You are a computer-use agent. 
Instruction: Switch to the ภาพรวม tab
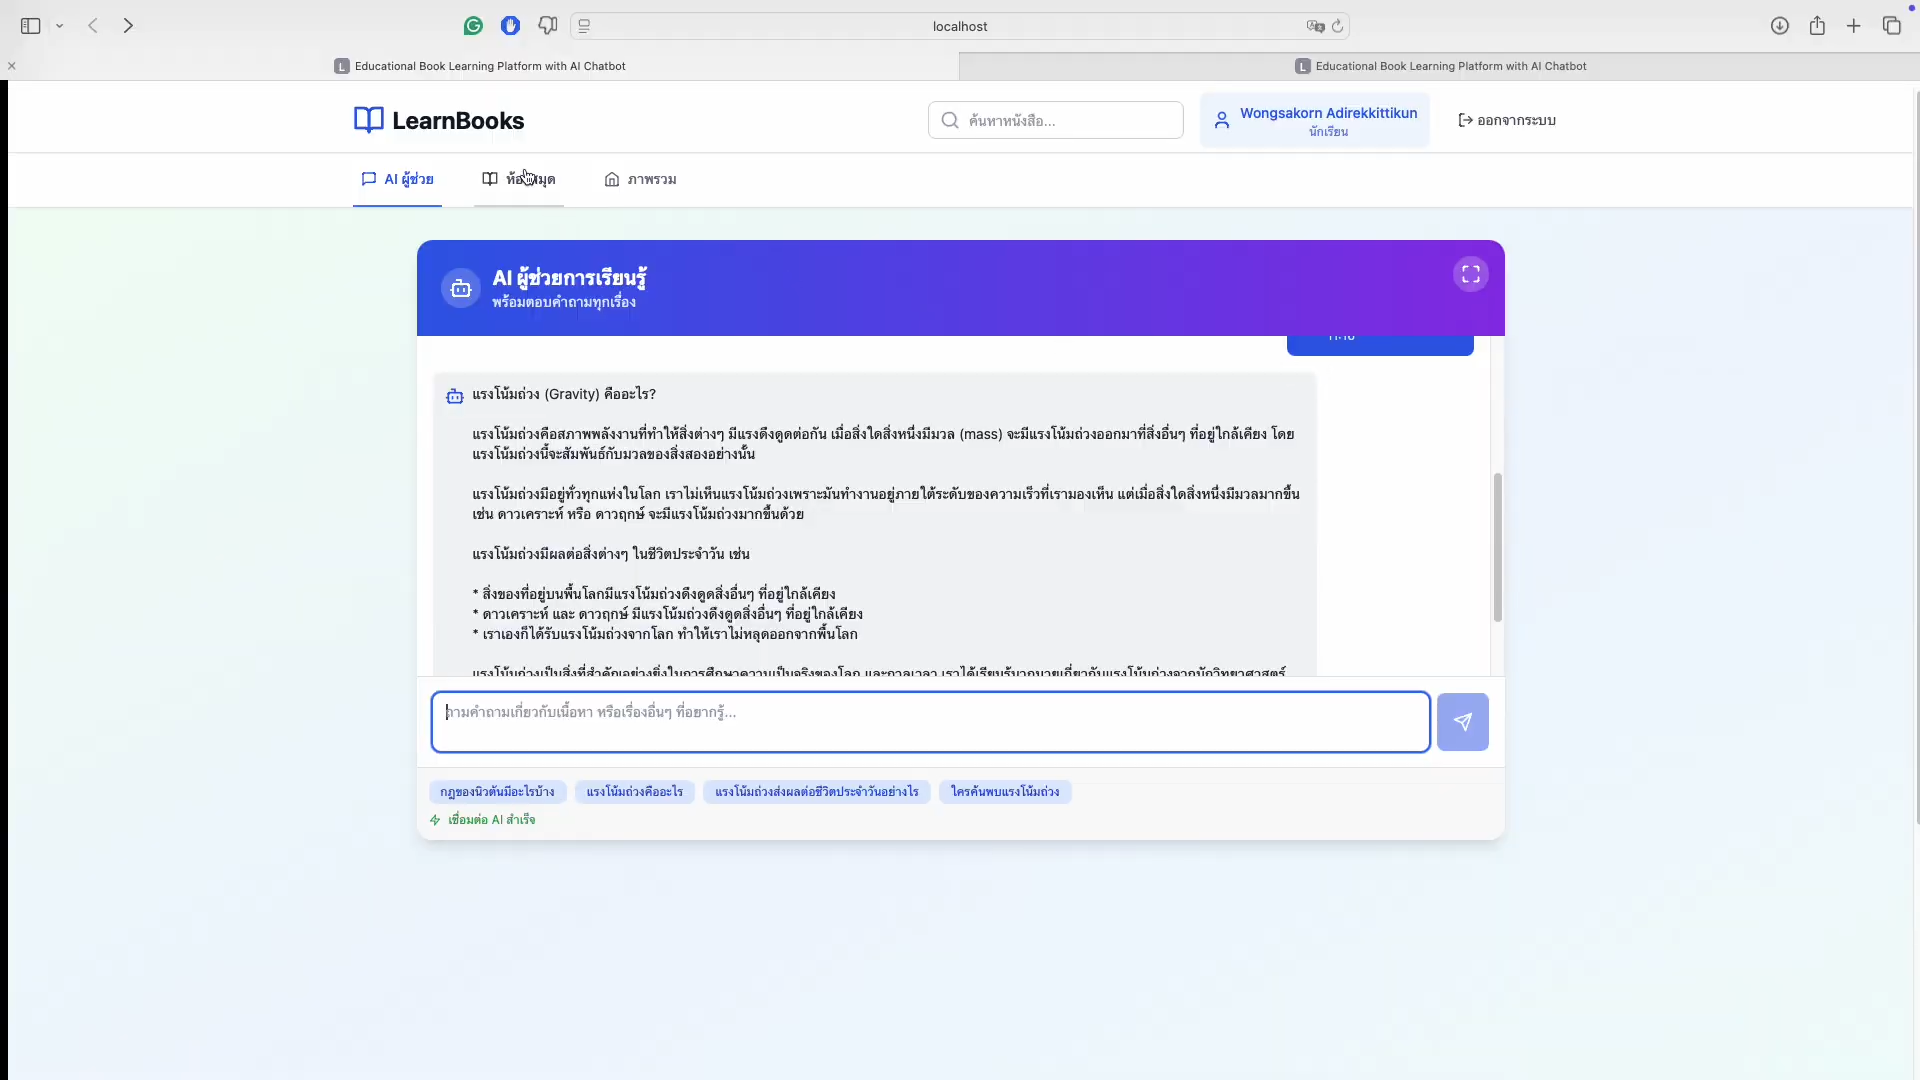[x=640, y=180]
